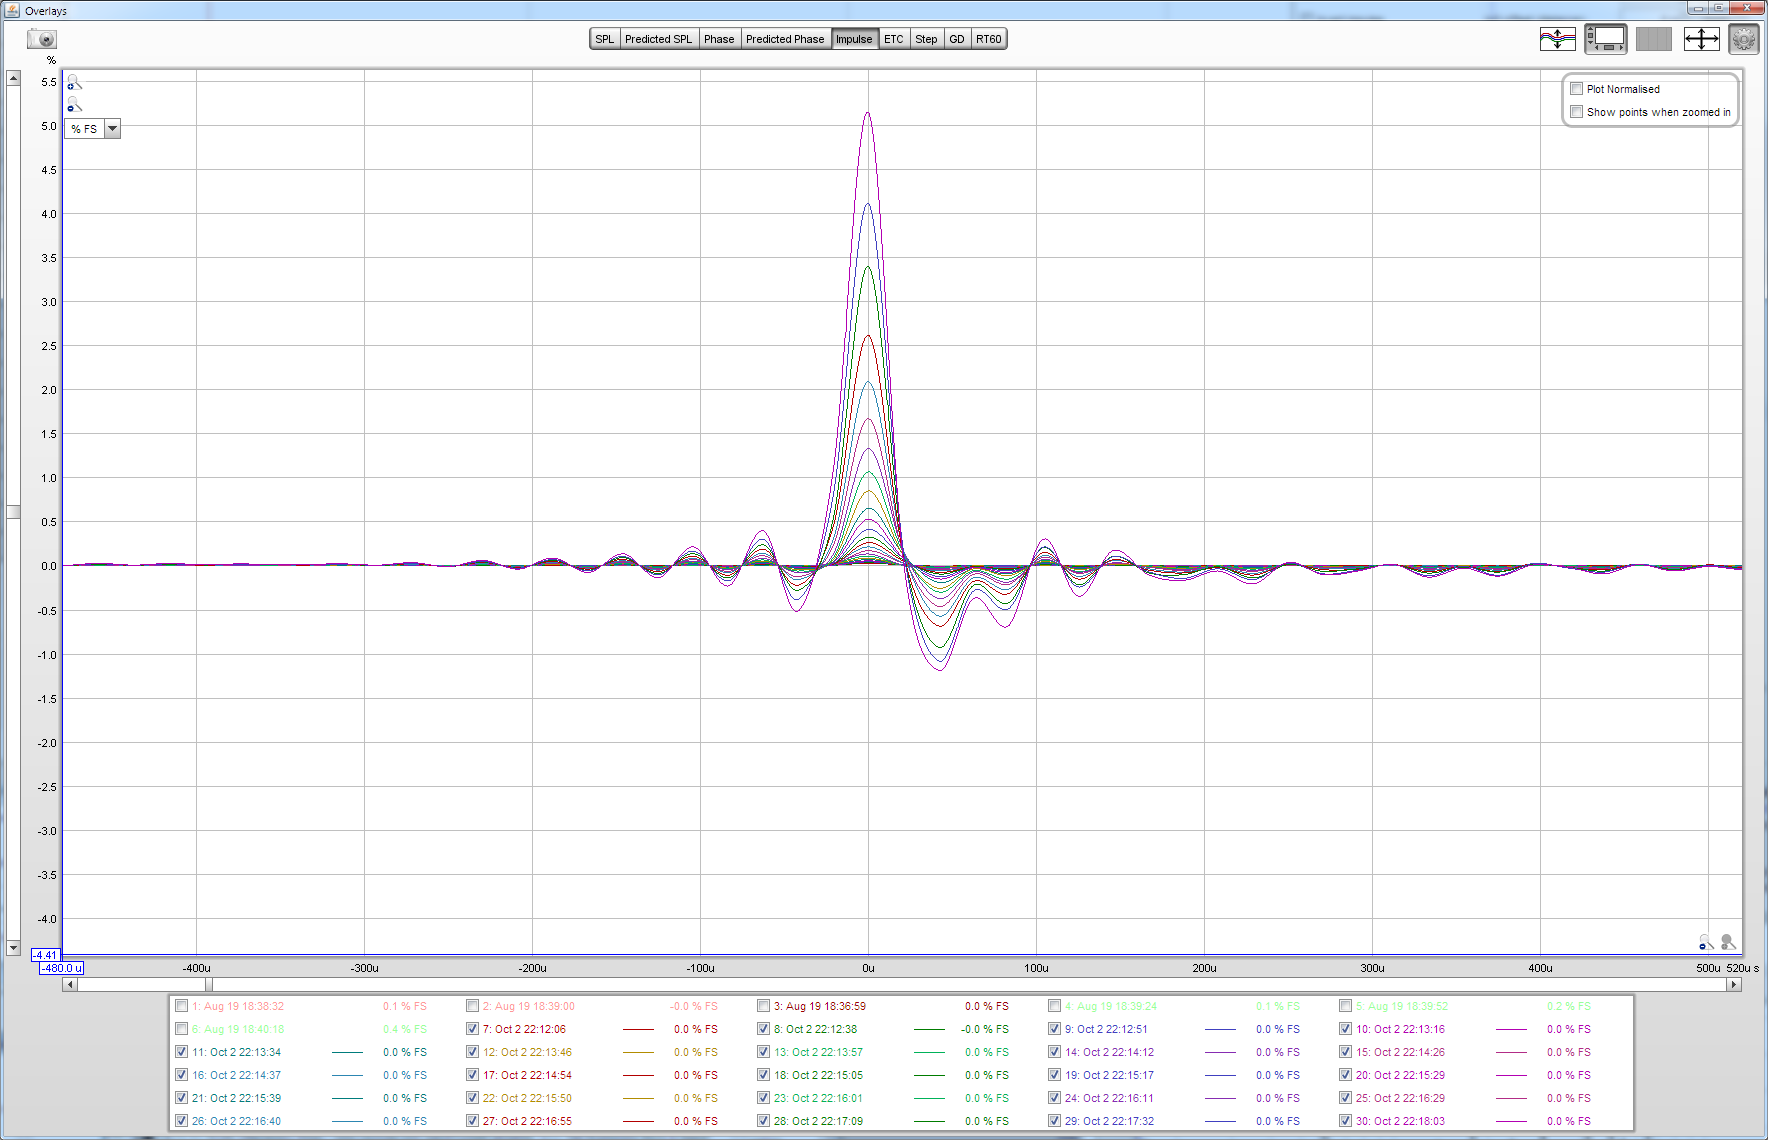
Task: Uncheck trace 7: Oct 2 22:12:06
Action: (473, 1029)
